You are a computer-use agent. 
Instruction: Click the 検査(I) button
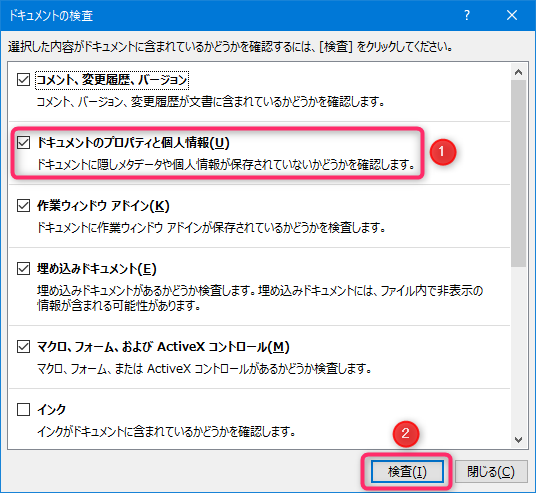tap(407, 472)
